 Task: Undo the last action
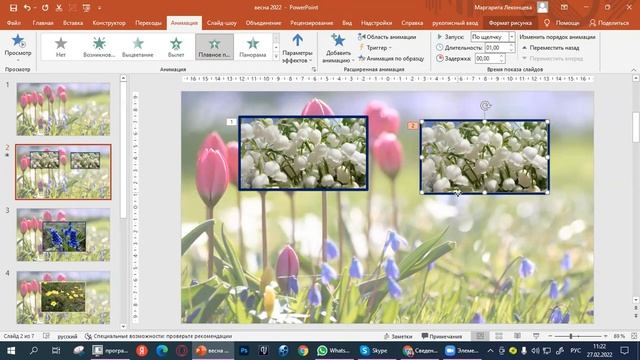pyautogui.click(x=27, y=8)
